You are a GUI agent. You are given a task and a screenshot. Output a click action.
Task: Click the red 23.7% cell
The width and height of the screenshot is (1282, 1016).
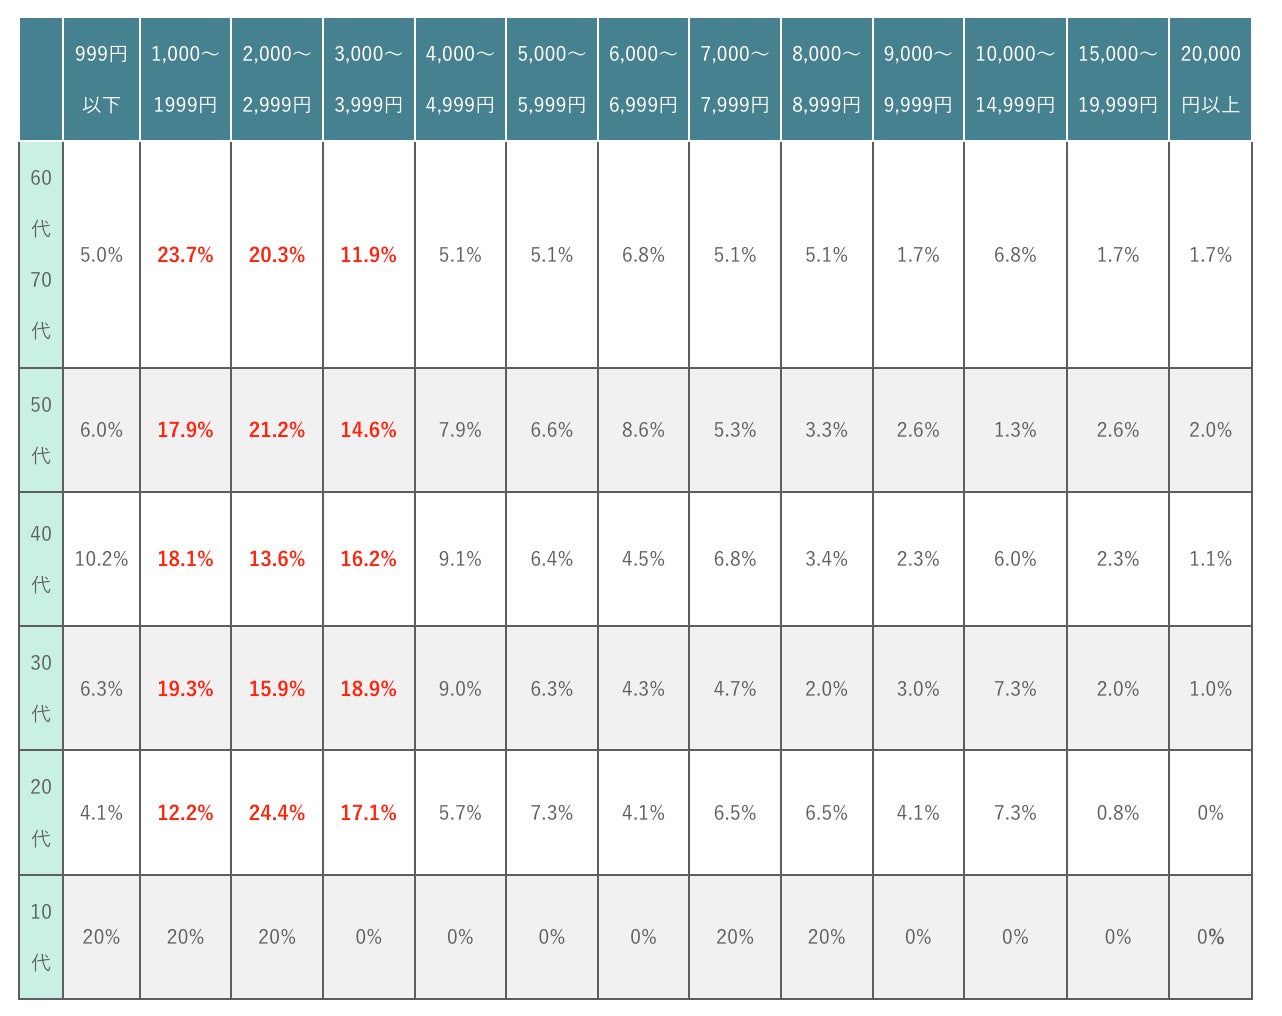coord(185,255)
